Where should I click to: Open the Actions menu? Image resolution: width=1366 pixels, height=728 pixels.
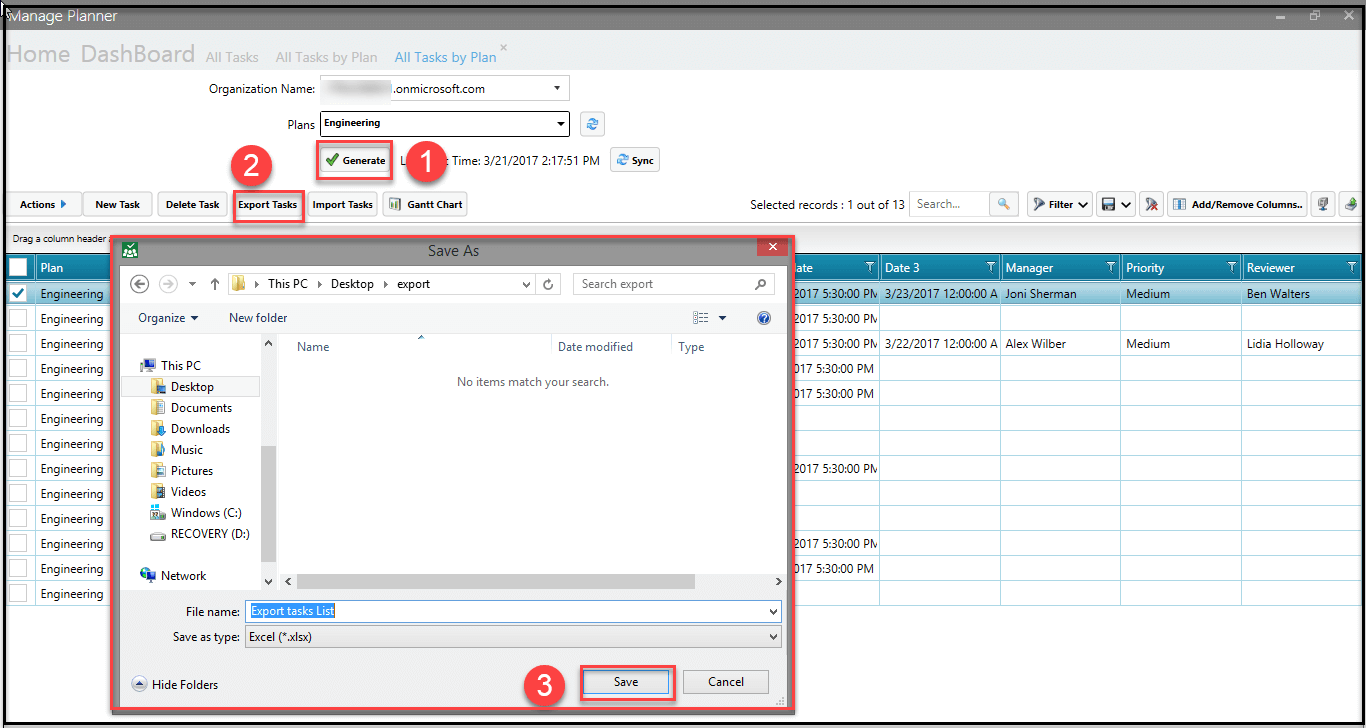click(x=43, y=204)
